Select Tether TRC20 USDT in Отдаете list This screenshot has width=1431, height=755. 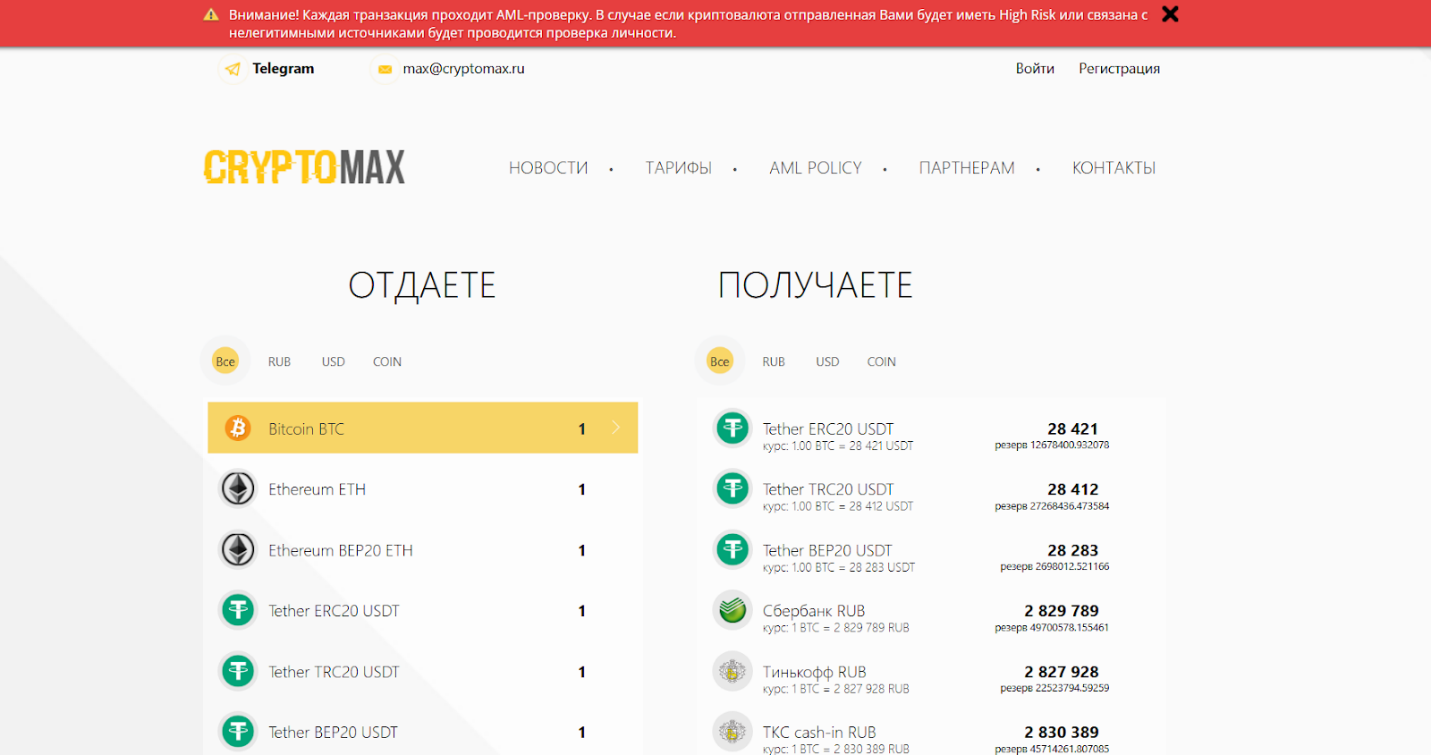click(x=422, y=671)
